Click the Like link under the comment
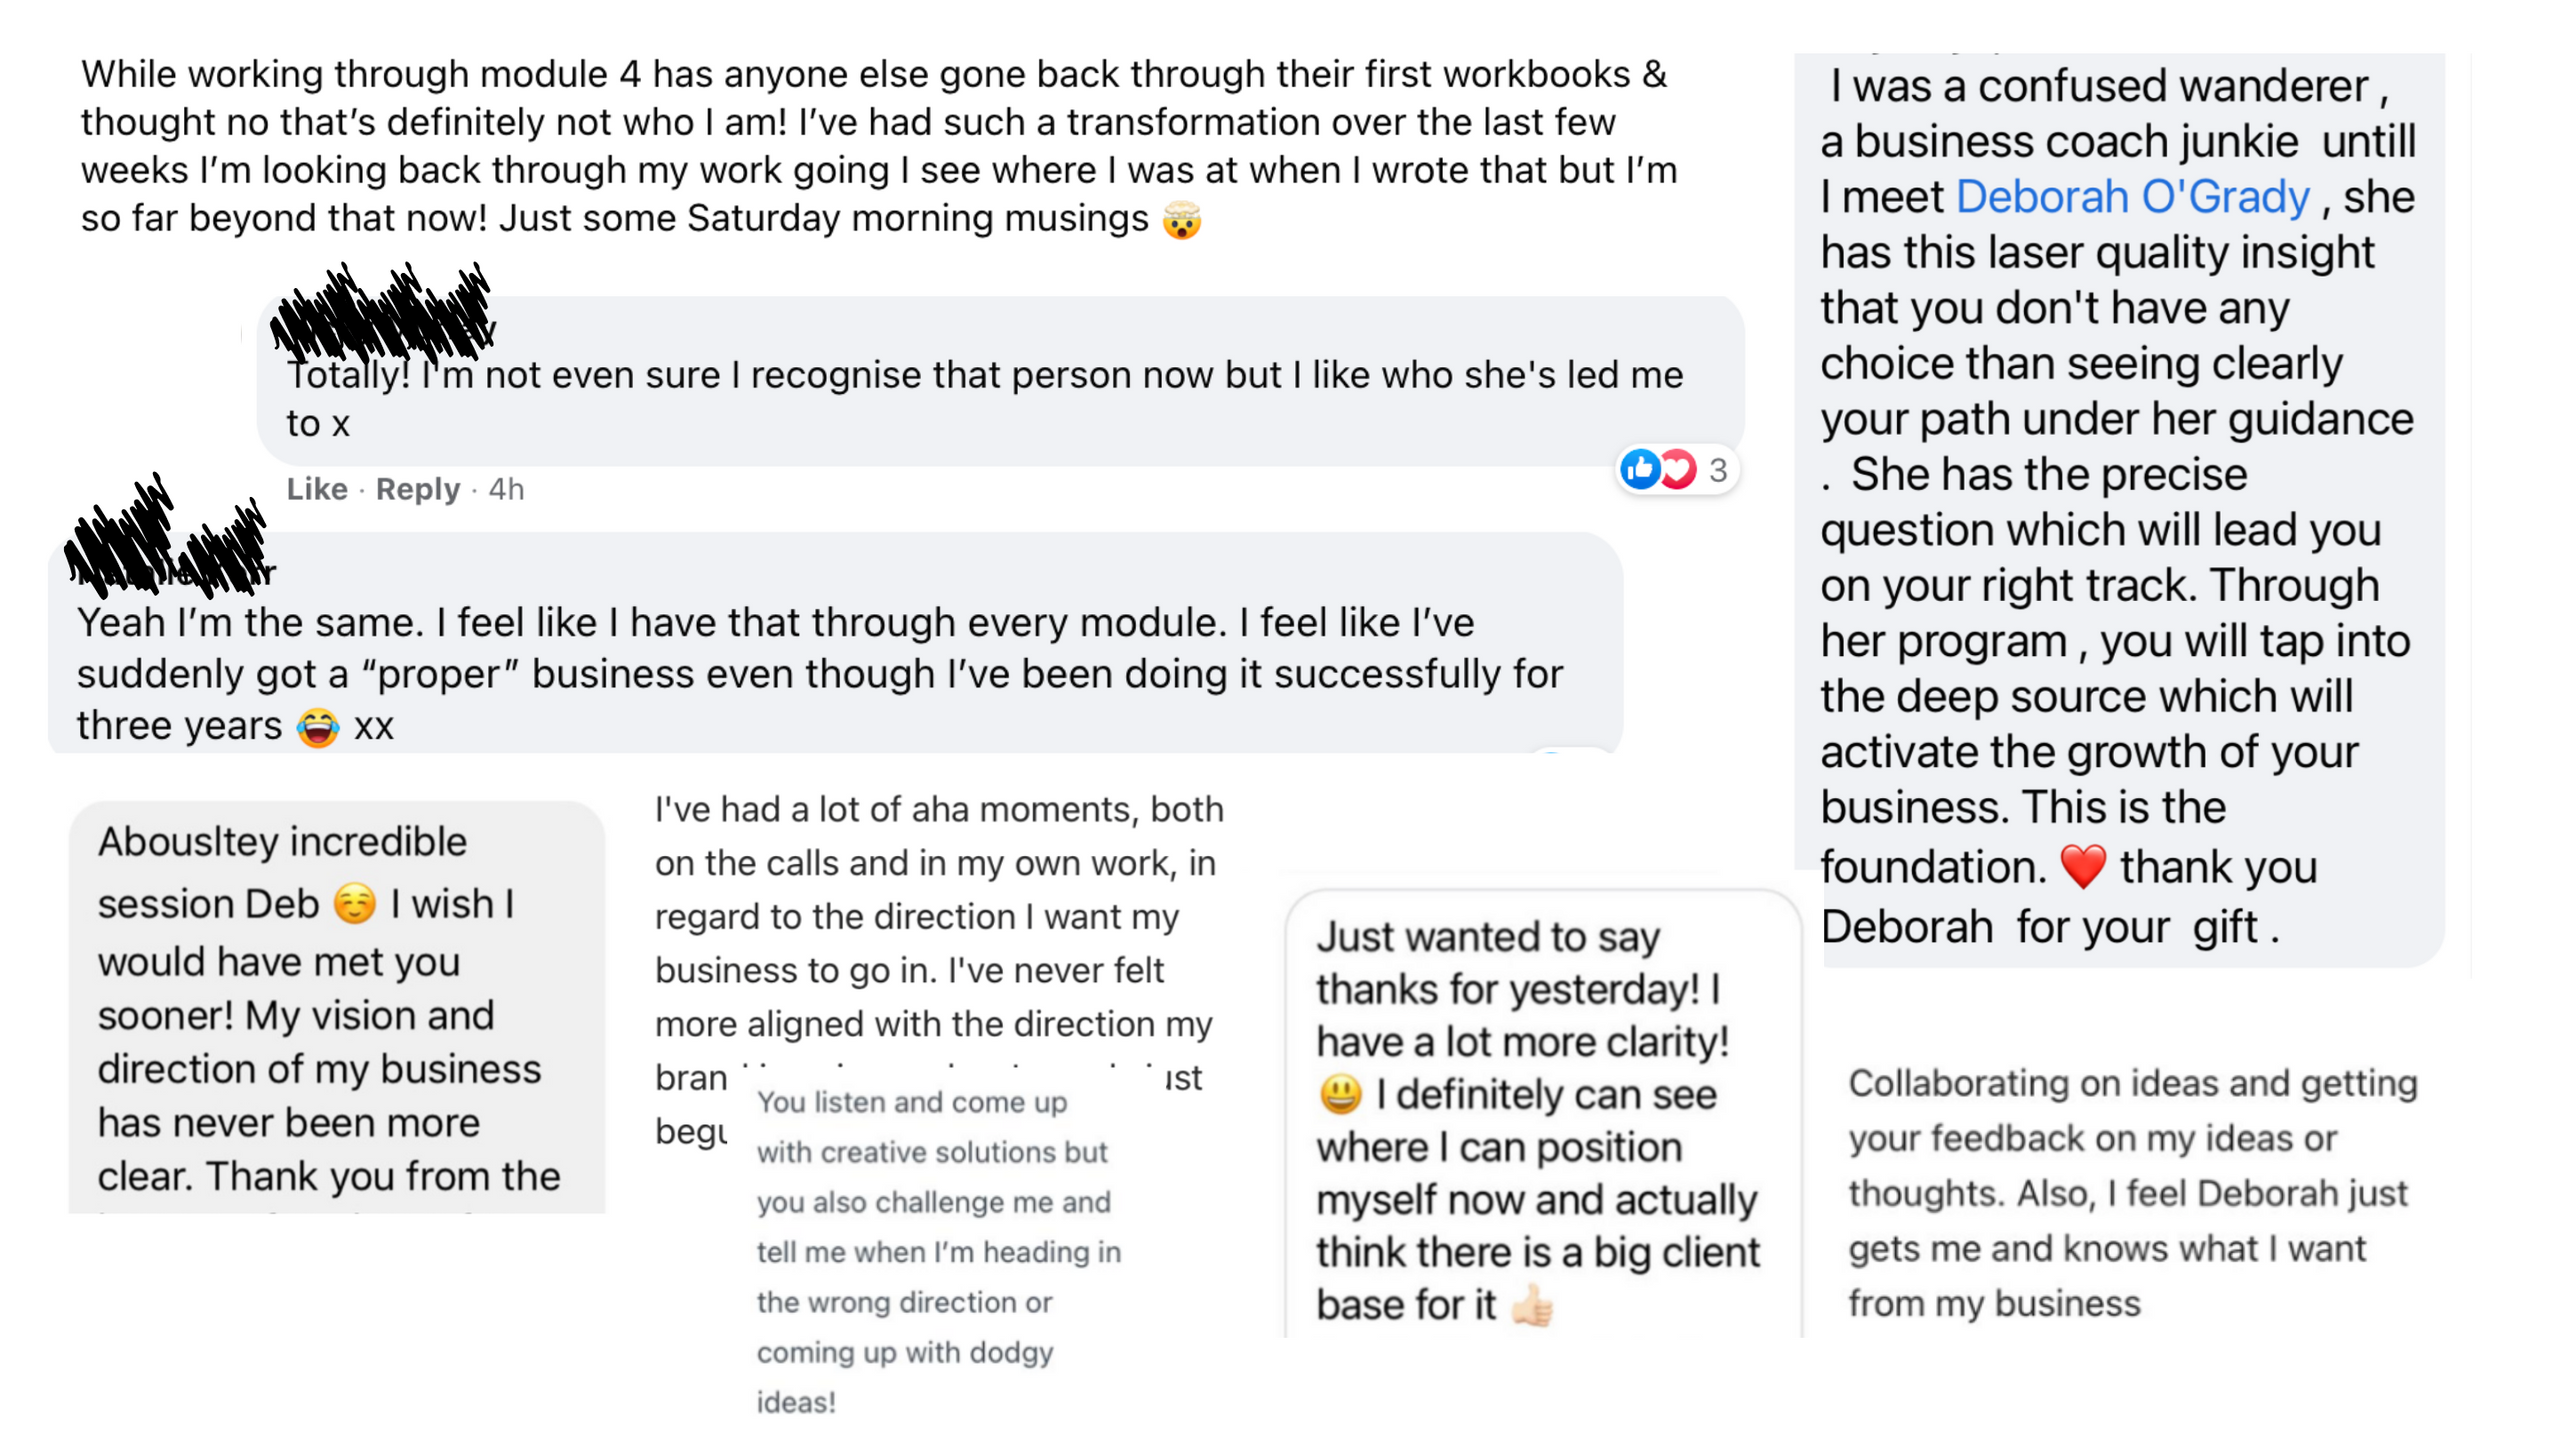 click(x=316, y=489)
